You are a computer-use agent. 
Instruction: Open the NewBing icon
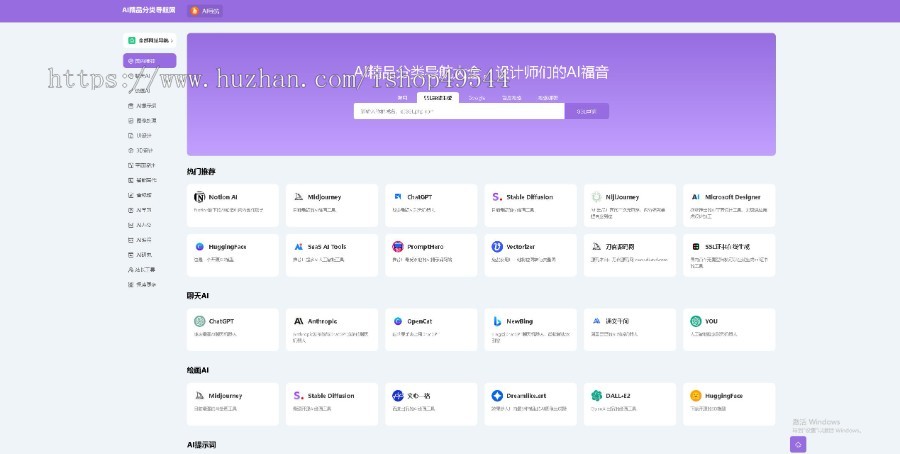[x=497, y=321]
